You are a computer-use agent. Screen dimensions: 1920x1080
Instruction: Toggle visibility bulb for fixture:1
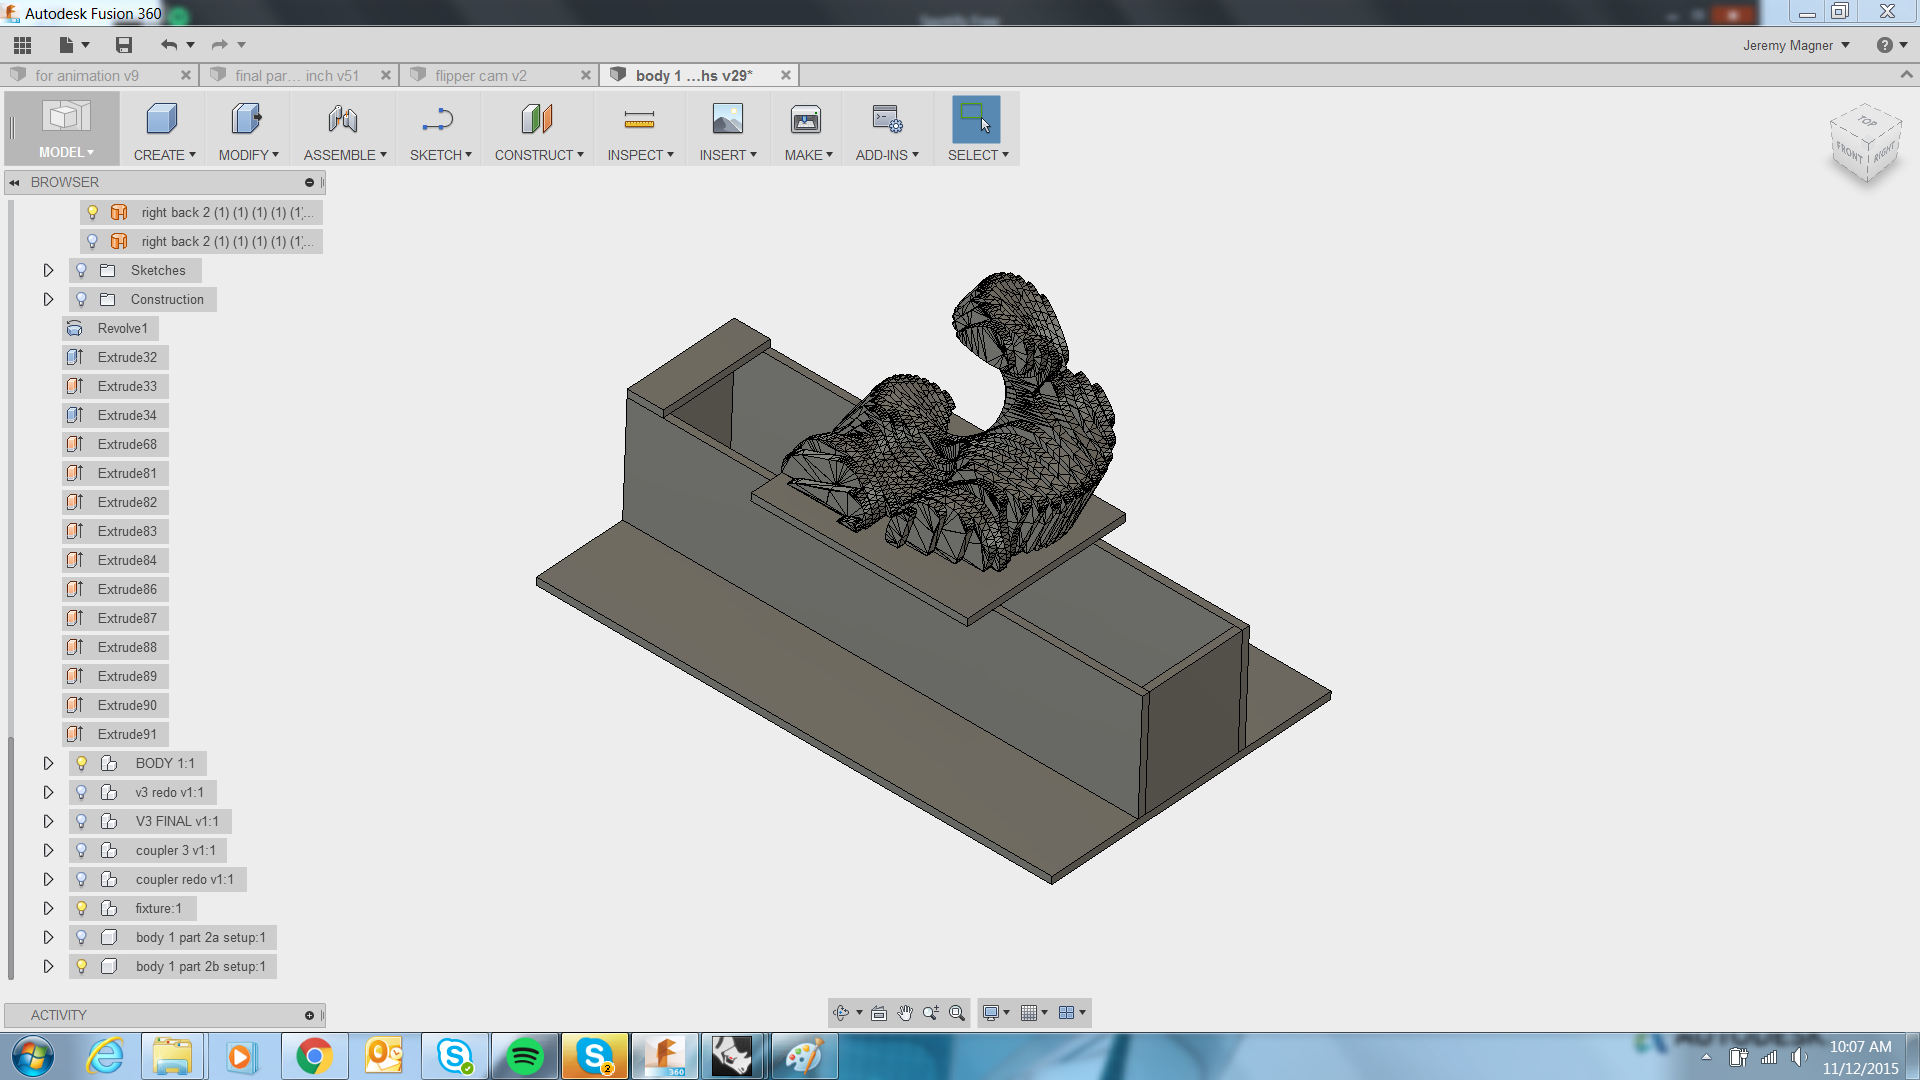pos(82,908)
